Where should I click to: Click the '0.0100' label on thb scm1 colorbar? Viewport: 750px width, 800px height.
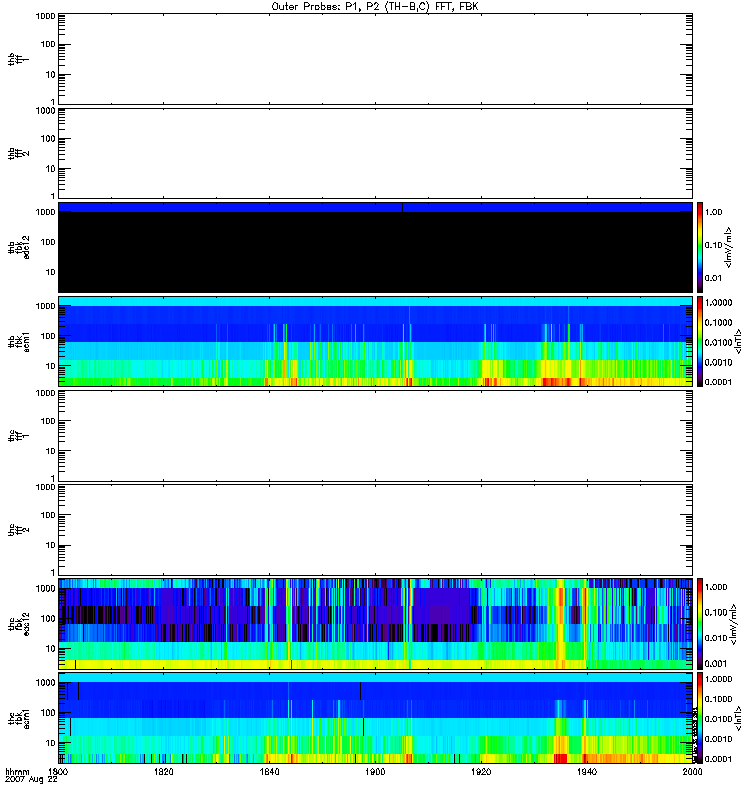coord(718,342)
